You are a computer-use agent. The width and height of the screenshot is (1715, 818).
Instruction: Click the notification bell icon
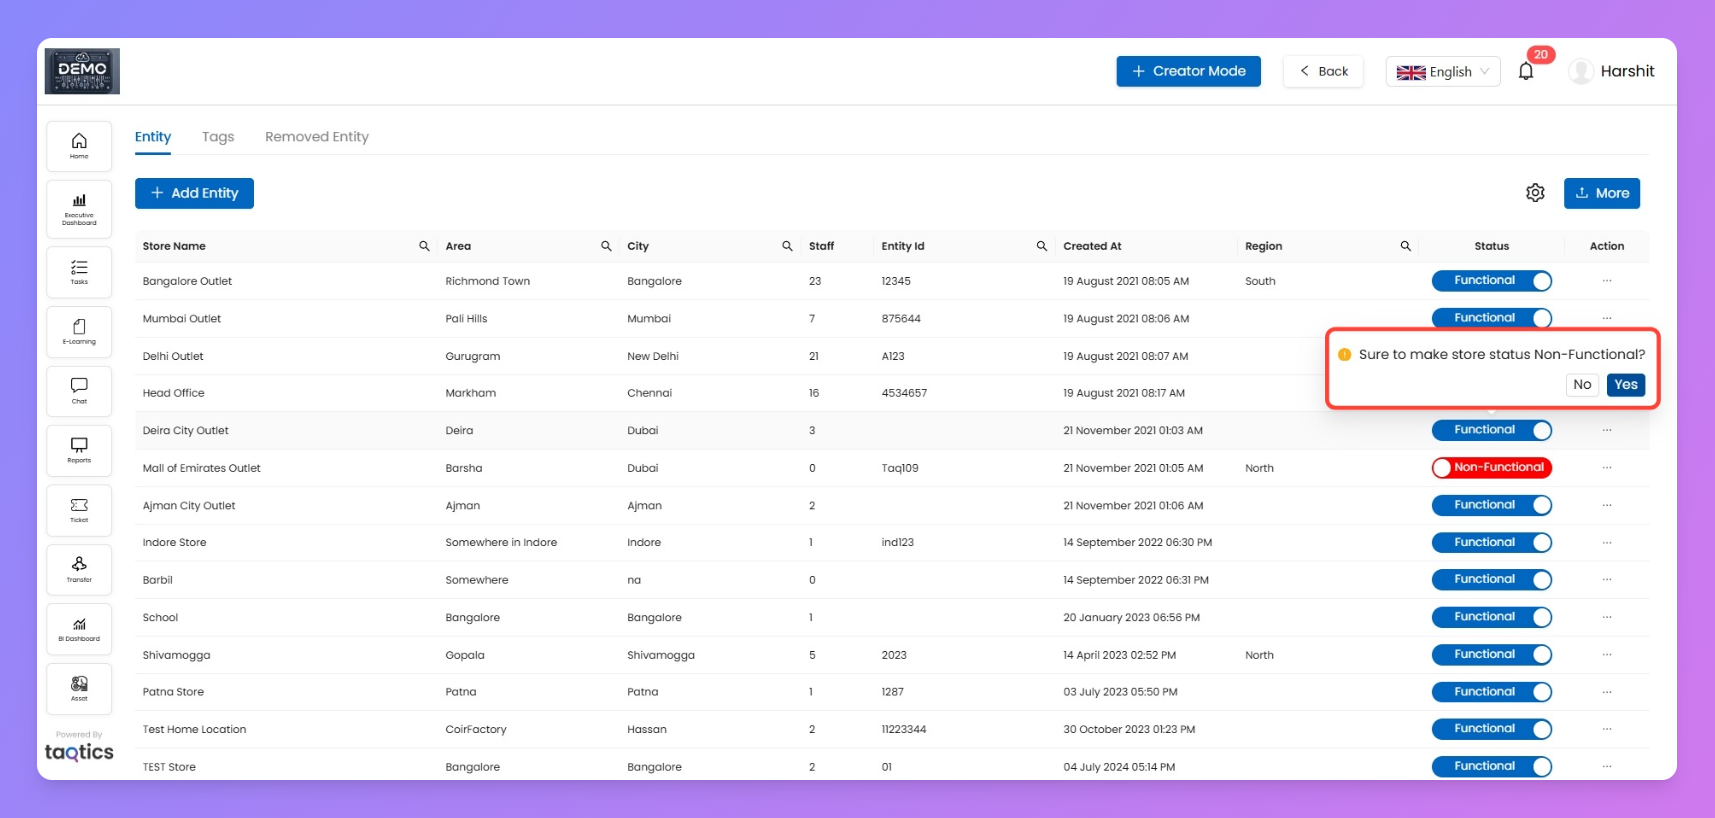tap(1525, 72)
